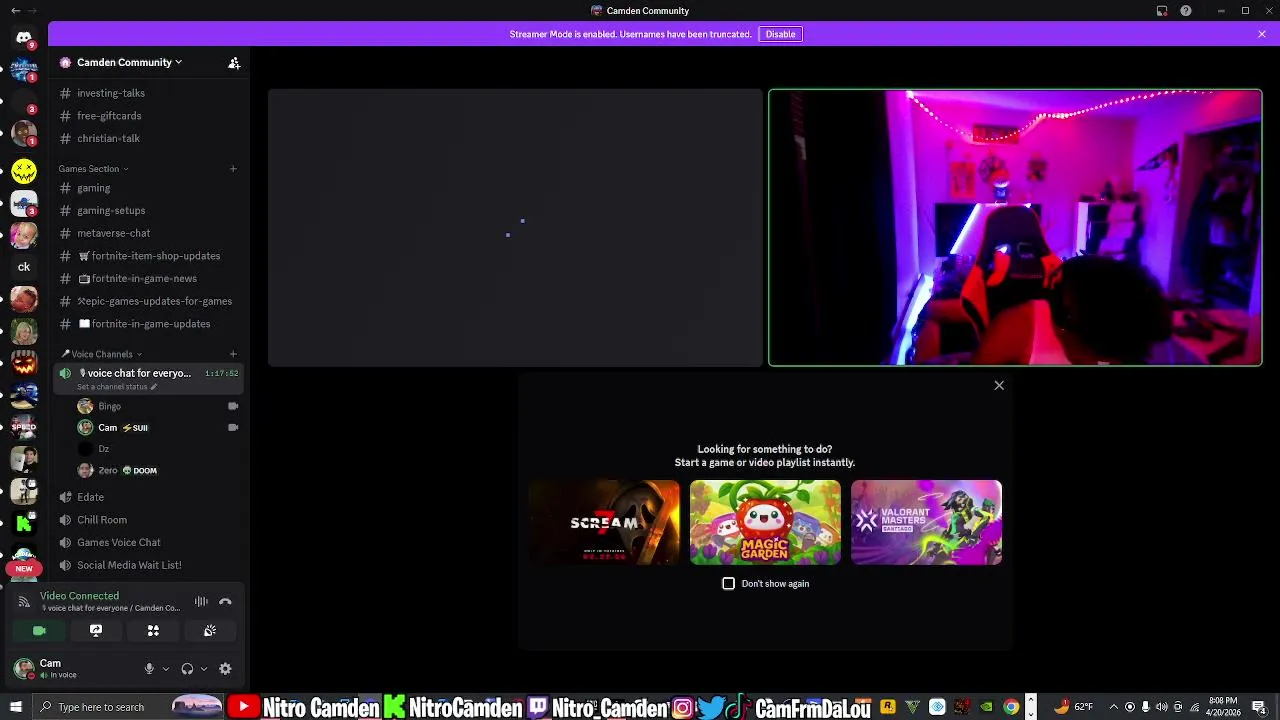
Task: Start an activity with the shapes icon
Action: (x=153, y=631)
